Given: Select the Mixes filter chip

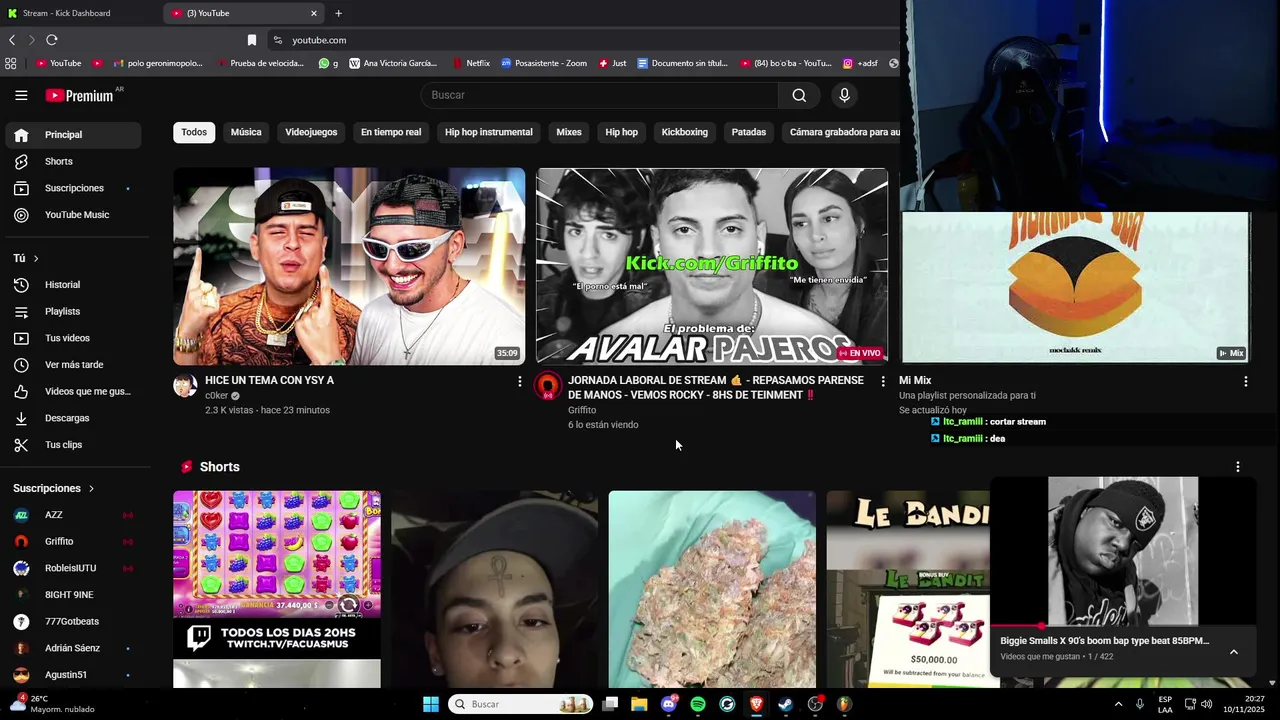Looking at the screenshot, I should (x=569, y=132).
